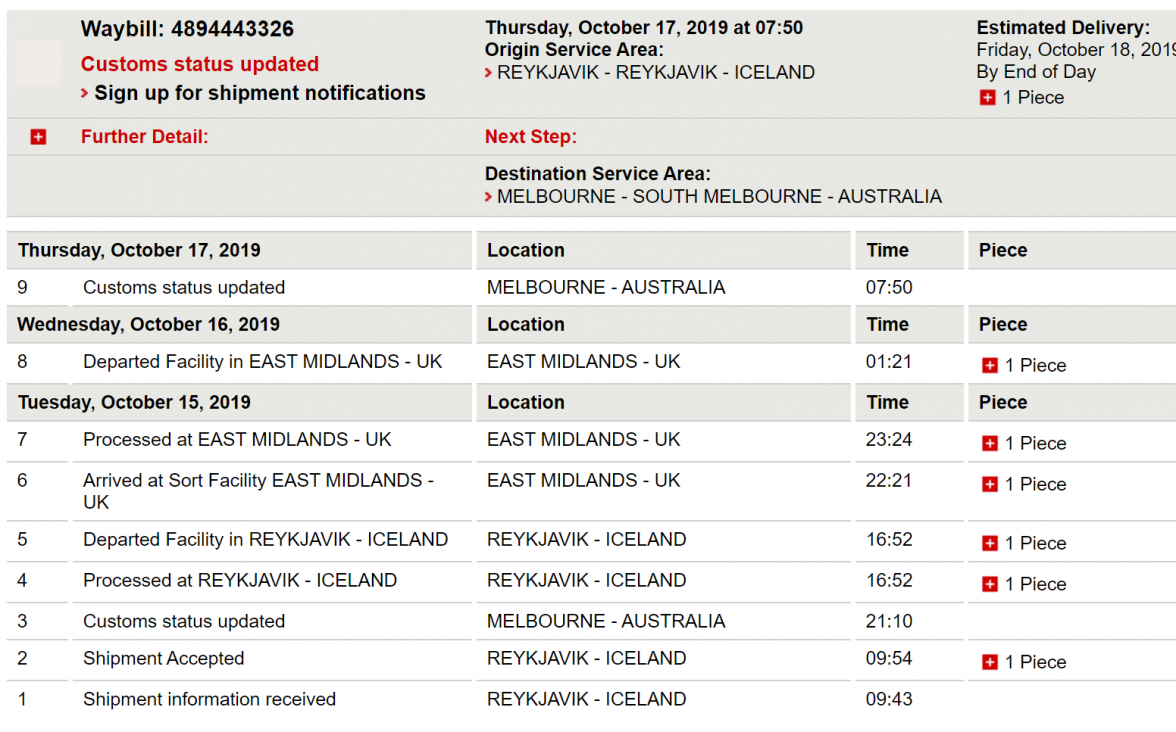Expand piece for Departed Facility in EAST MIDLANDS
Viewport: 1176px width, 732px height.
[x=990, y=366]
